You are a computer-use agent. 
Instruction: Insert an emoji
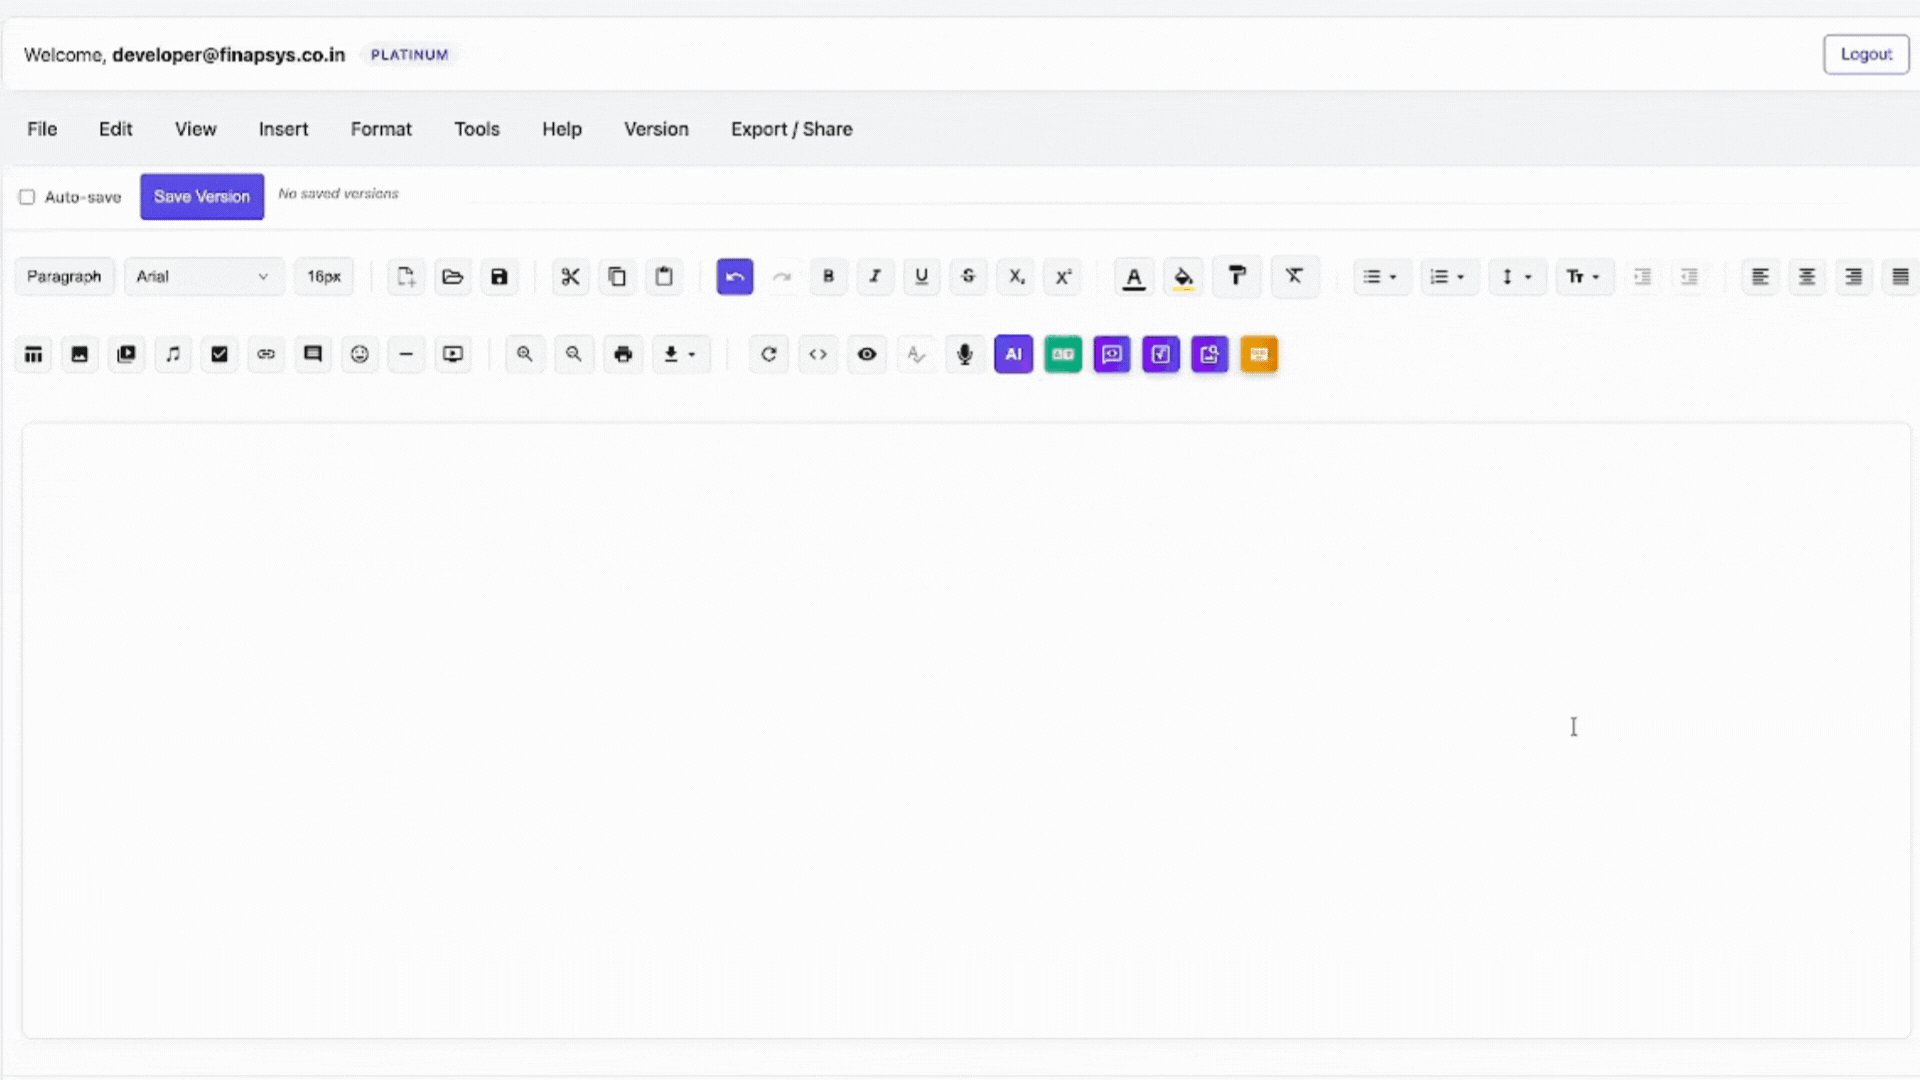coord(360,354)
